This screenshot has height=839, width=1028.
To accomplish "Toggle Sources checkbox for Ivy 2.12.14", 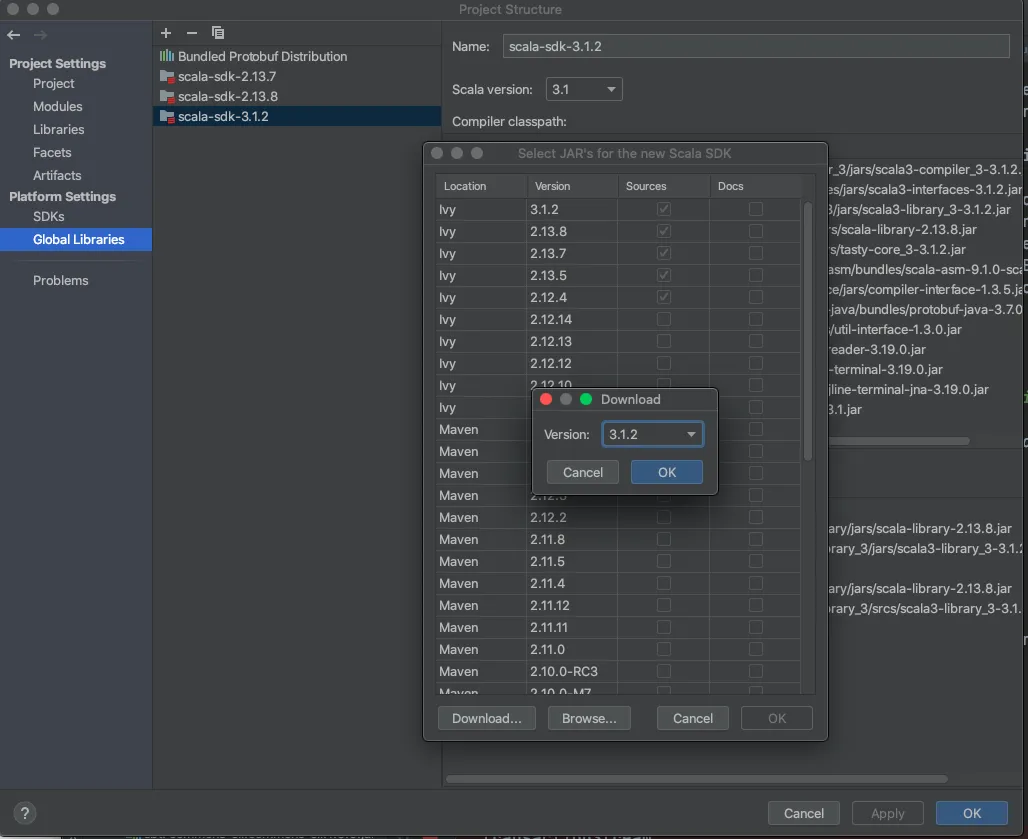I will 663,319.
